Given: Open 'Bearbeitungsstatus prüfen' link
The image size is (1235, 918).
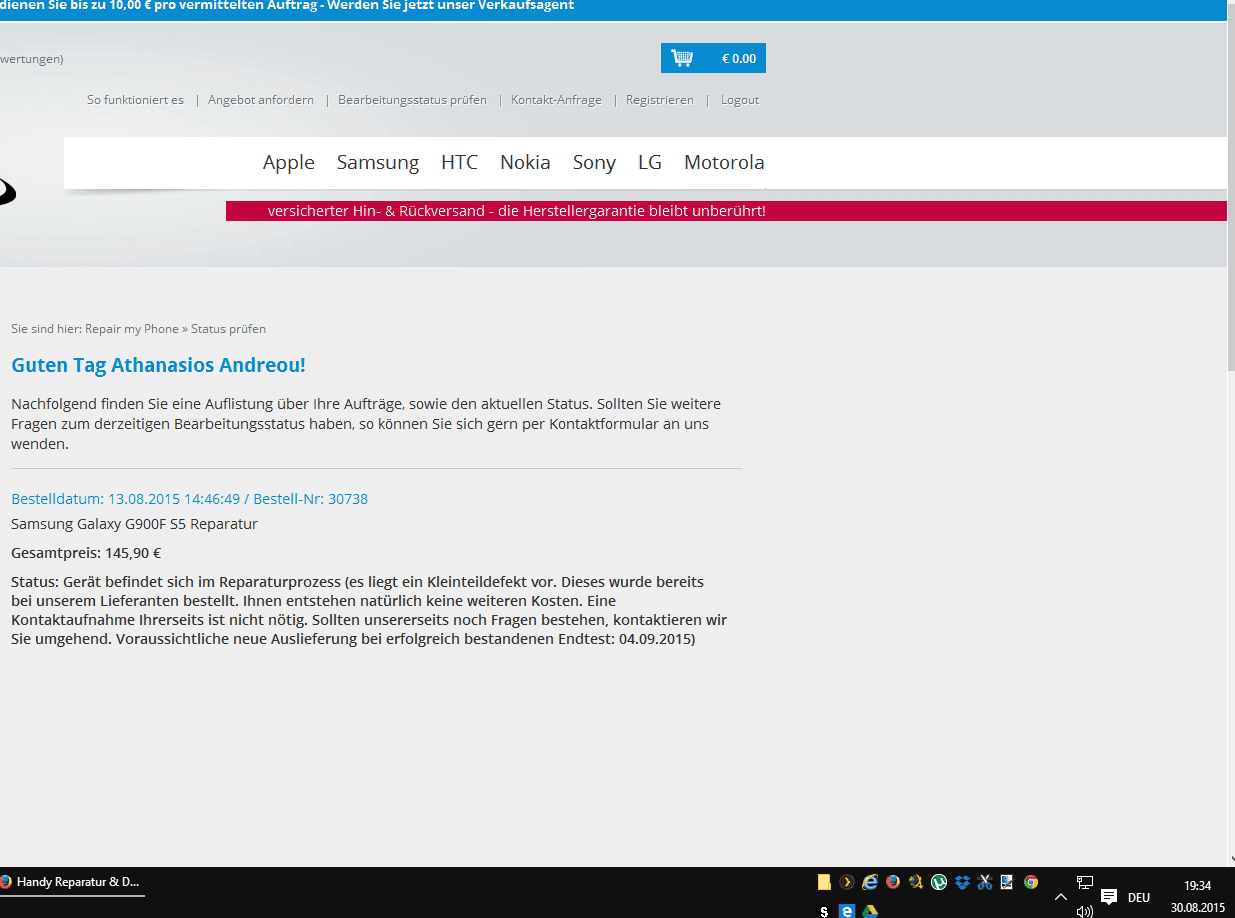Looking at the screenshot, I should tap(412, 100).
